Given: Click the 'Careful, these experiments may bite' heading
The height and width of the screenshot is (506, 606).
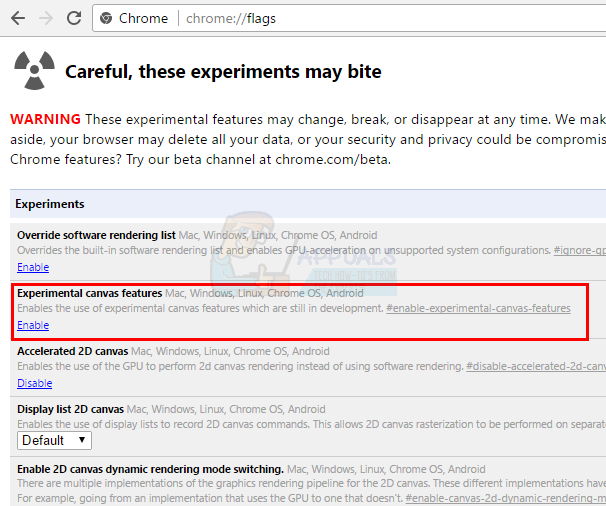Looking at the screenshot, I should 223,72.
